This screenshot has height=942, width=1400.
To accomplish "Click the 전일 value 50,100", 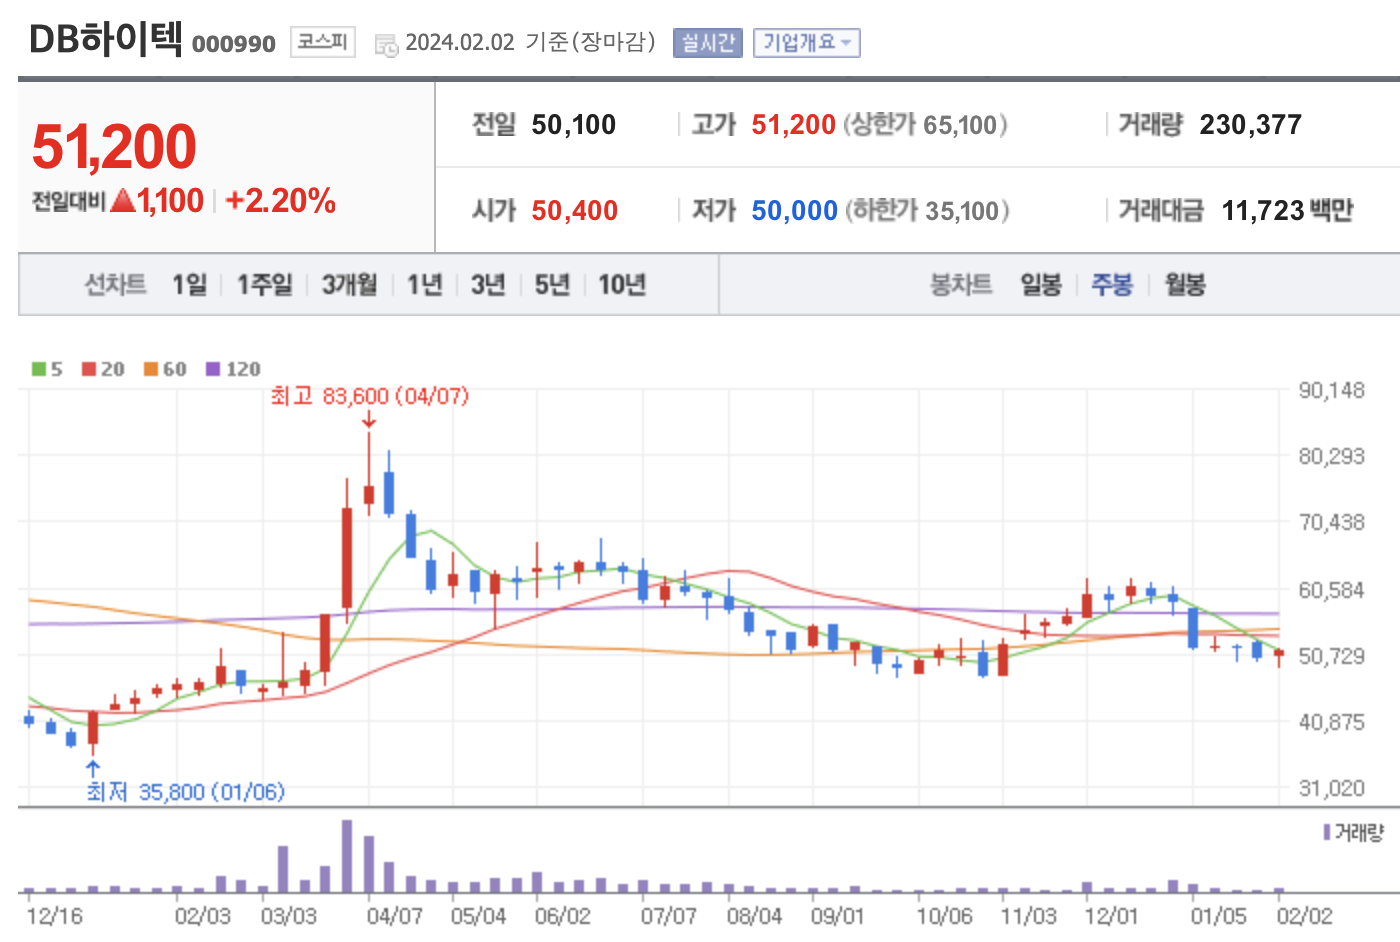I will [574, 125].
